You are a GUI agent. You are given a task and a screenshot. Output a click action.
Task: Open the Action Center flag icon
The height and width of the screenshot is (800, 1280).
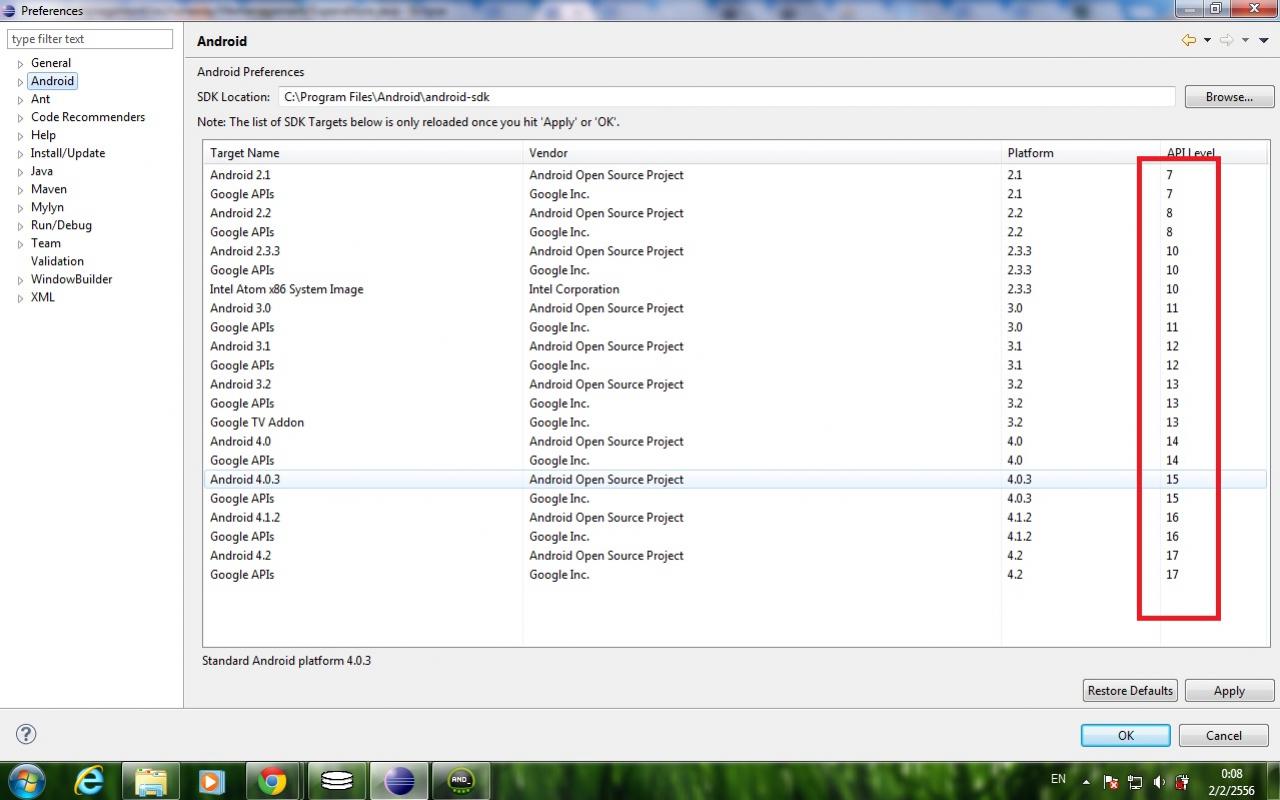click(x=1111, y=782)
